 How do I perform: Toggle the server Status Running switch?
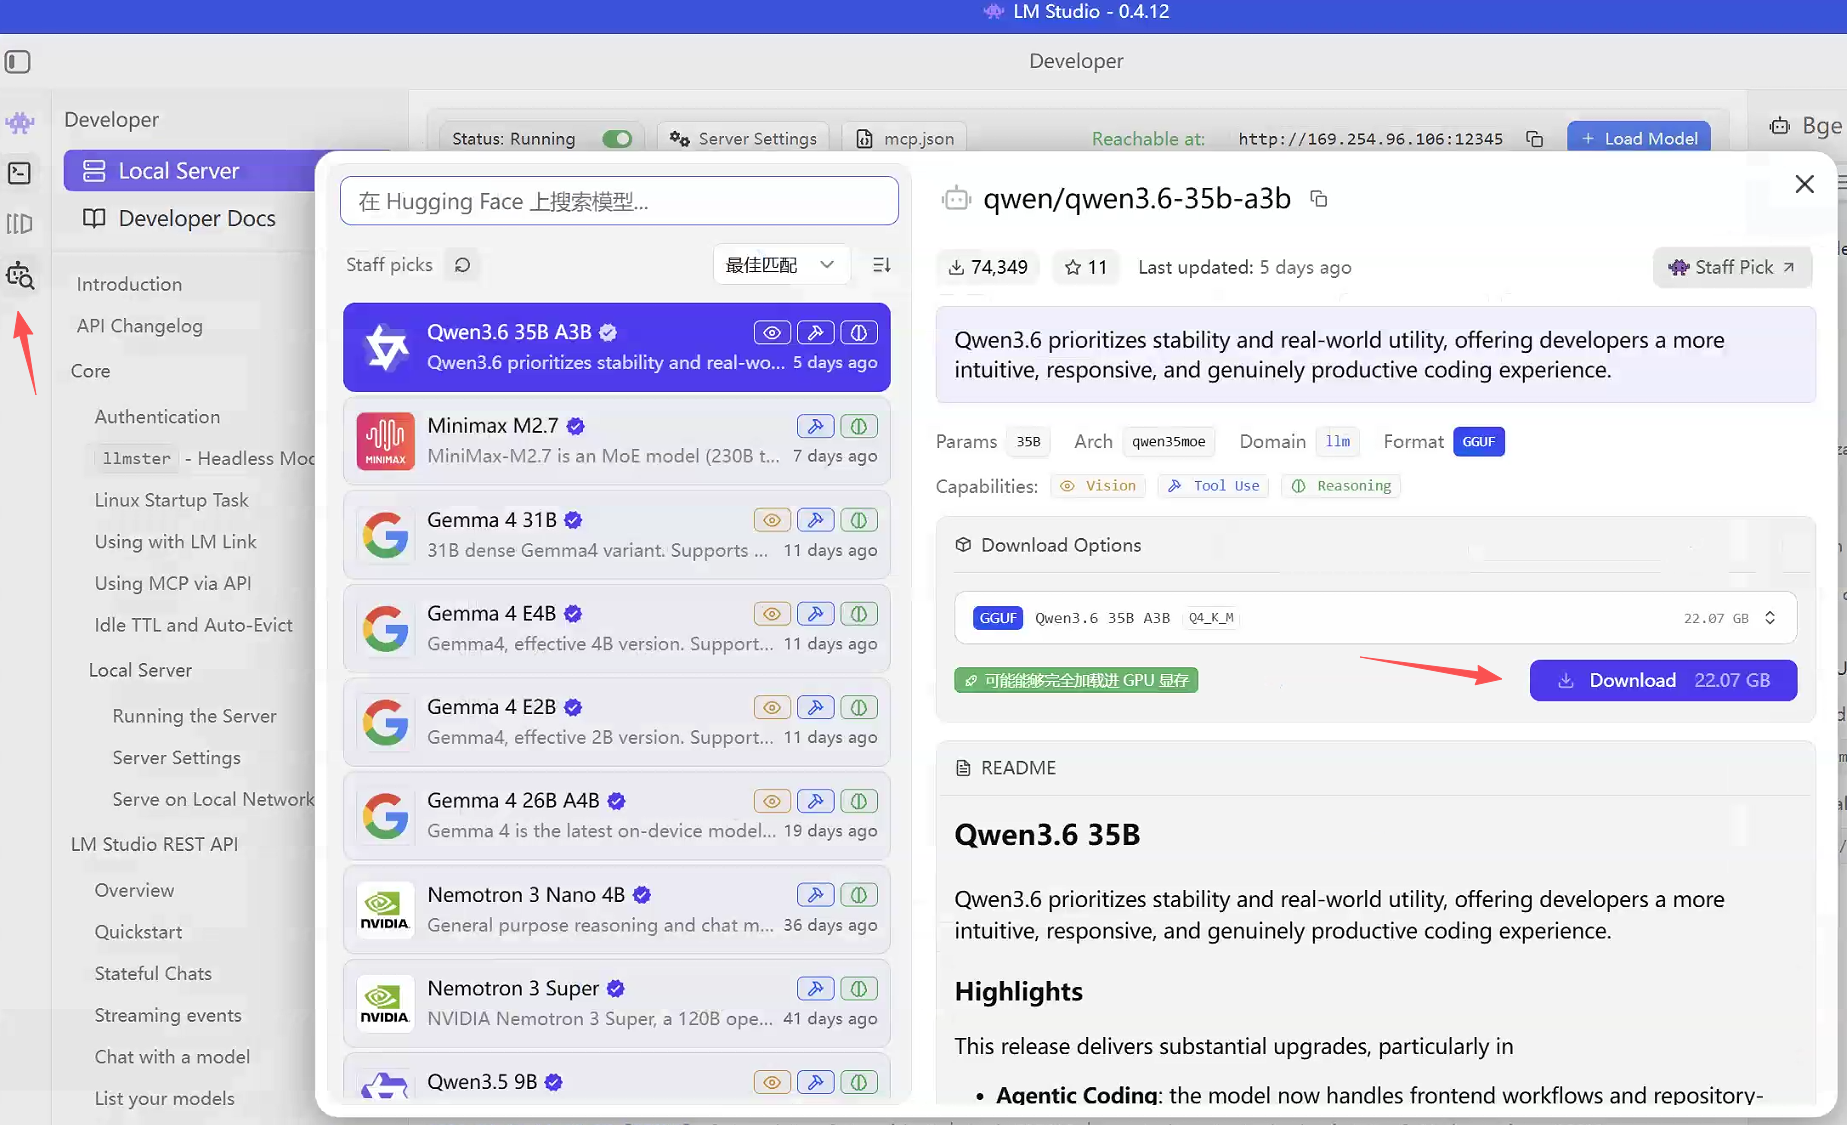coord(617,139)
